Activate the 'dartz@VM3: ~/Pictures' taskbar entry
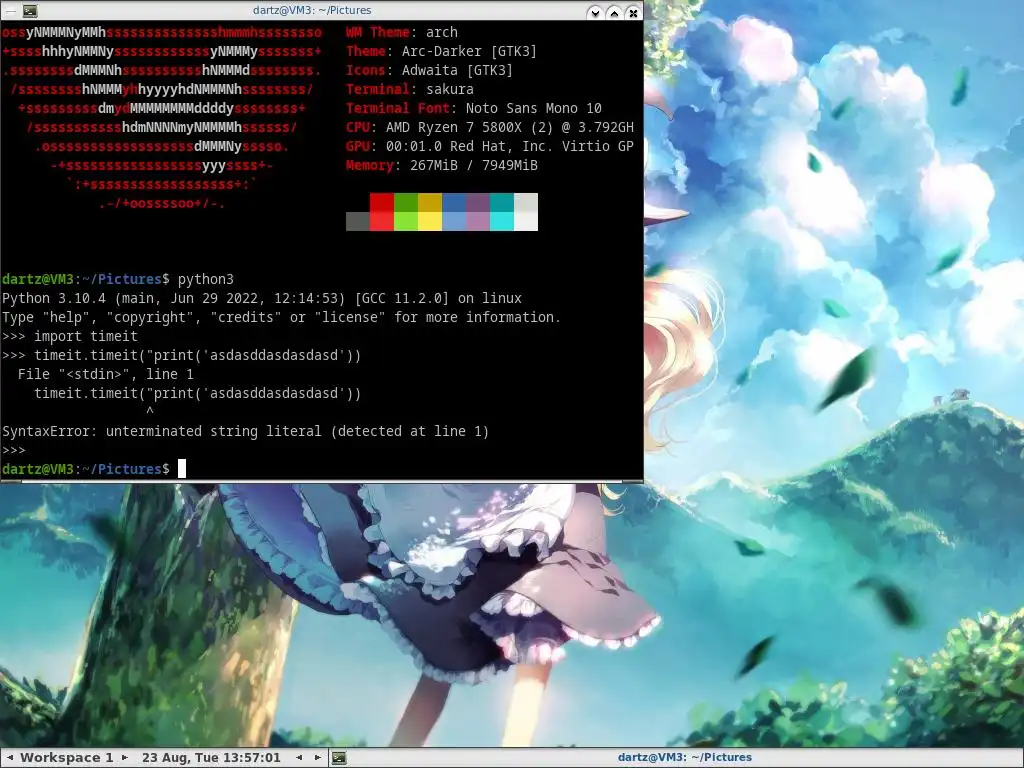 684,758
